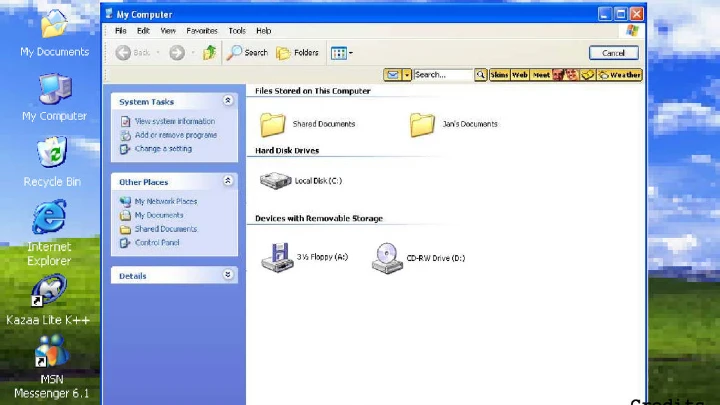Collapse the Other Places panel
Screen dimensions: 720x405
pyautogui.click(x=228, y=181)
